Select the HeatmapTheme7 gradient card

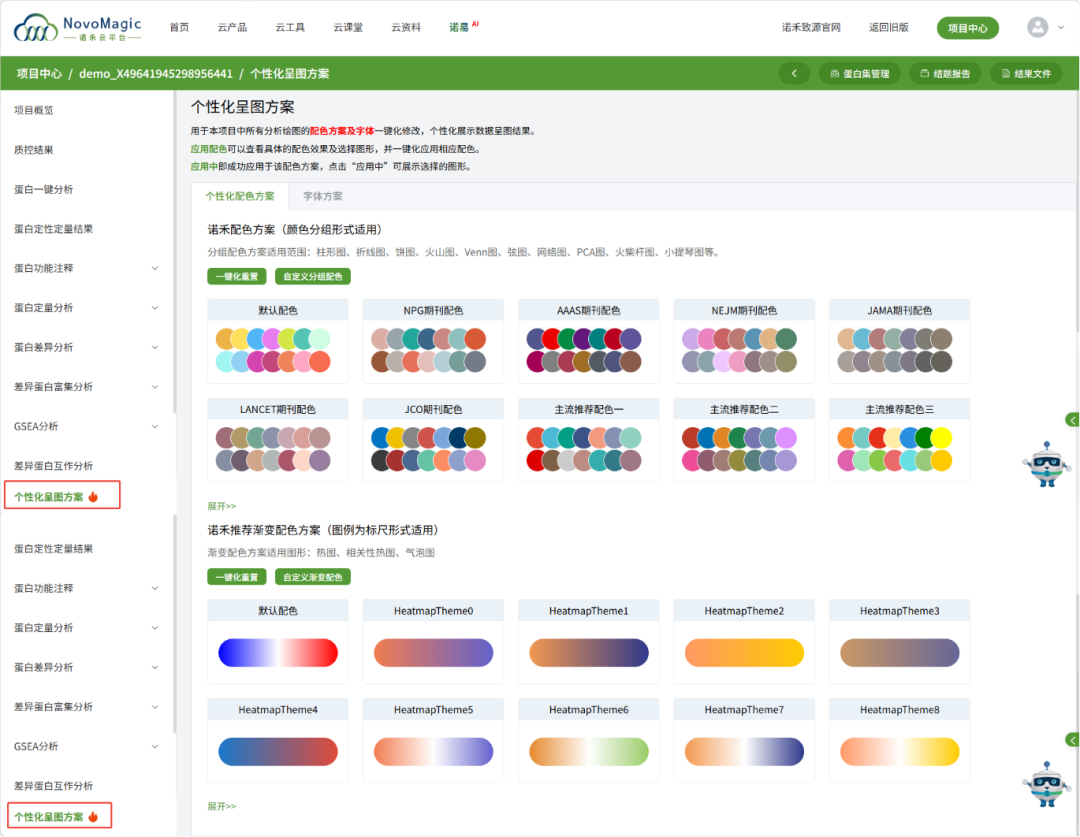tap(744, 740)
